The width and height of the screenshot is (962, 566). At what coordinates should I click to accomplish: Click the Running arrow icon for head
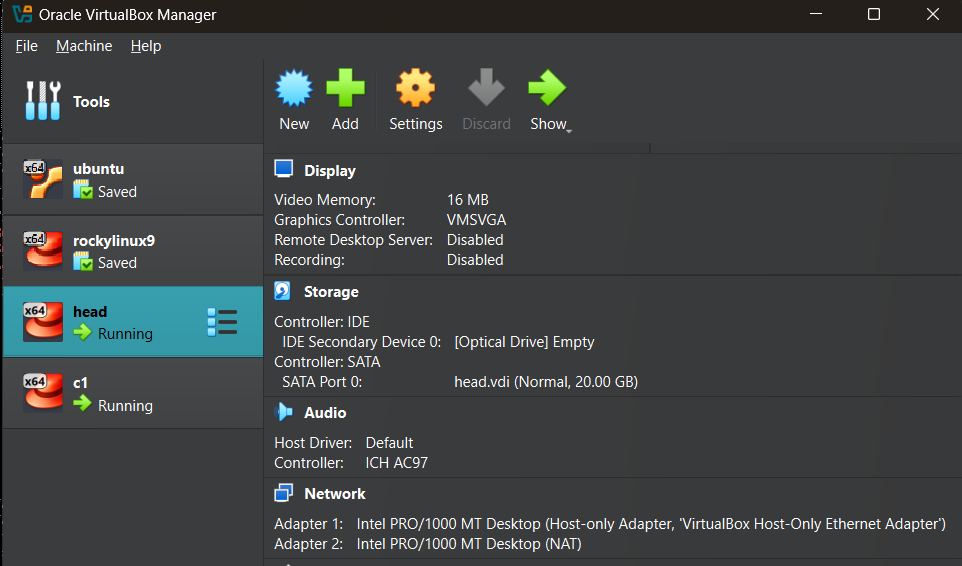pos(82,332)
